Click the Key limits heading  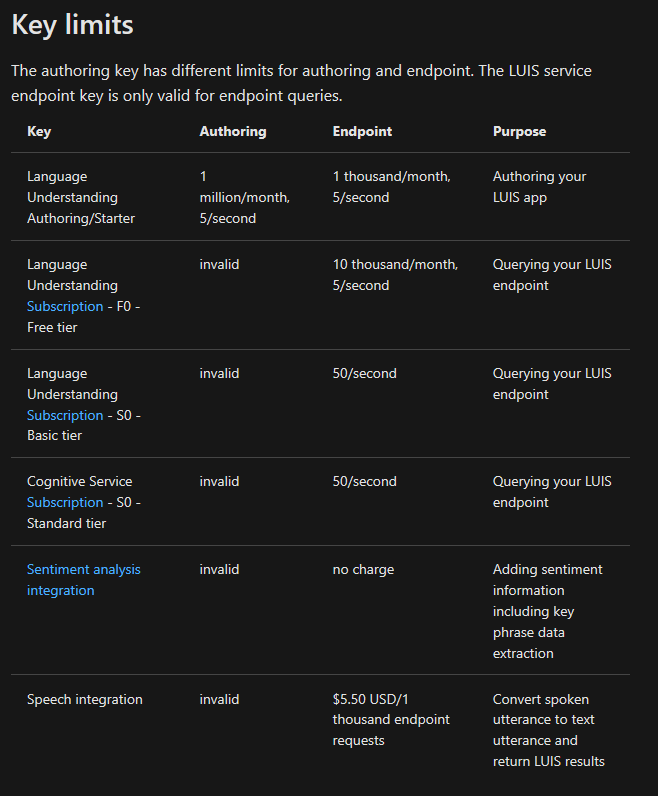click(x=72, y=25)
